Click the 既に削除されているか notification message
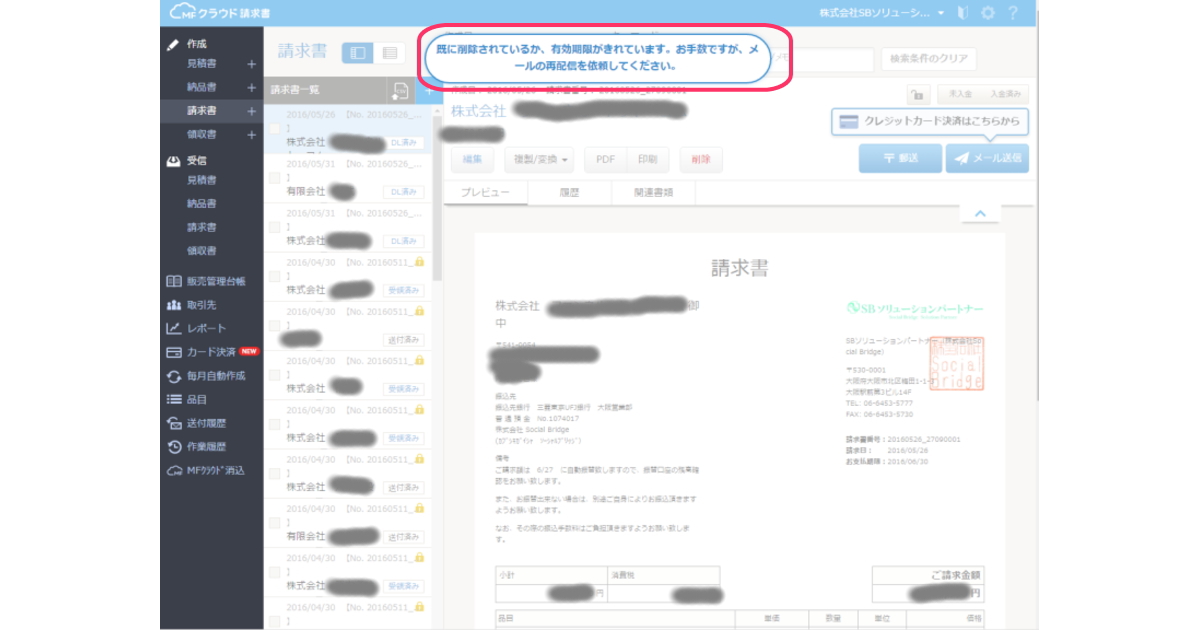1200x630 pixels. pos(598,56)
